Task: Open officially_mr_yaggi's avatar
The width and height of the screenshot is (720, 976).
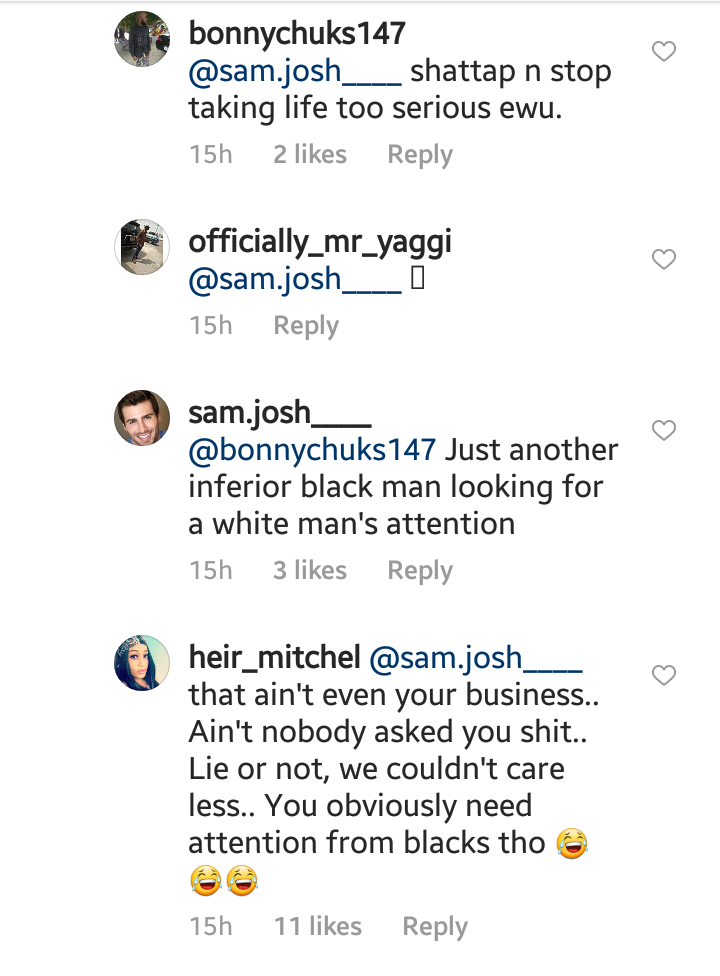Action: [x=143, y=246]
